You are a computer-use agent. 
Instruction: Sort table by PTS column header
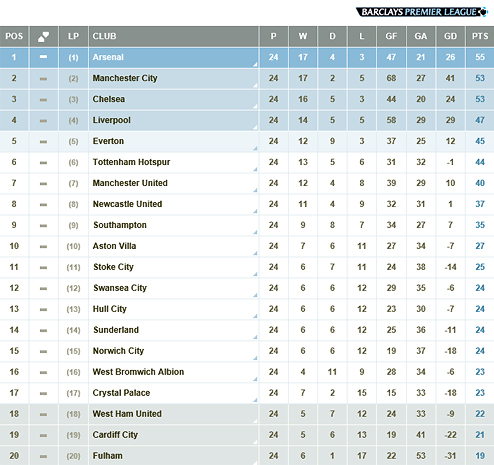480,36
